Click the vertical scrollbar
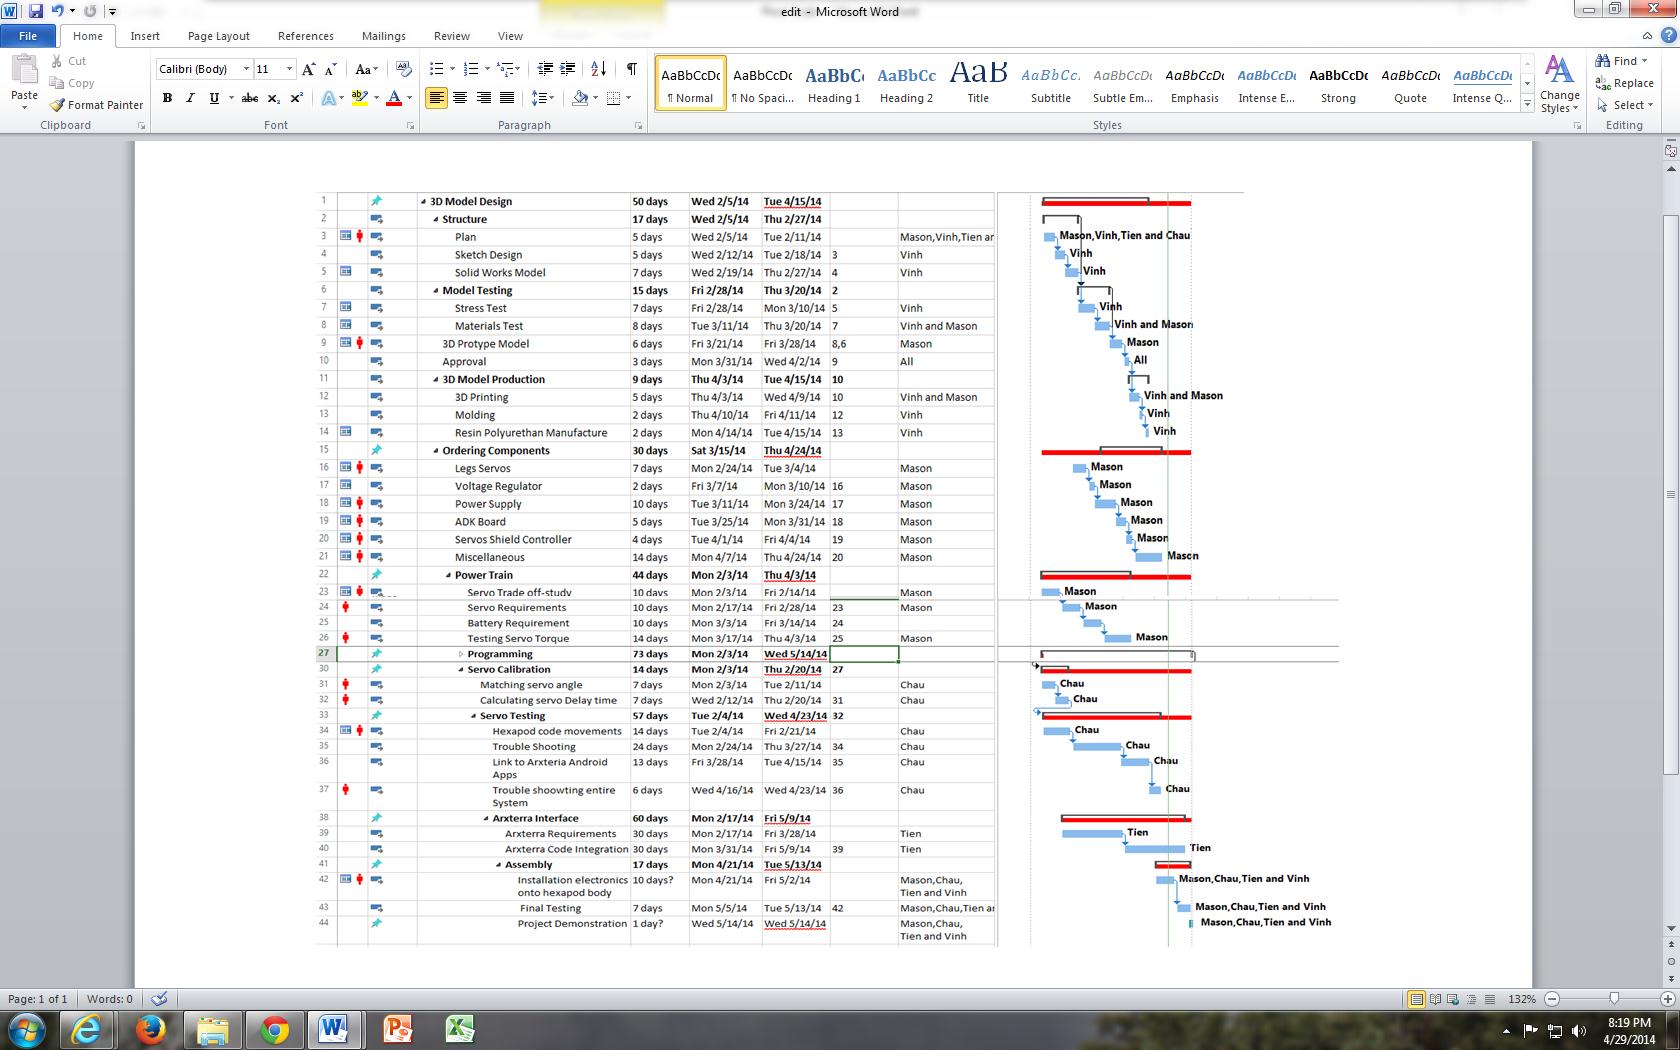This screenshot has width=1680, height=1050. [x=1671, y=494]
